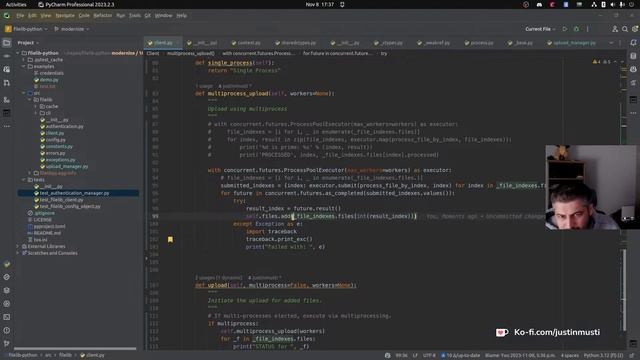Open the File menu
Image resolution: width=640 pixels, height=360 pixels.
pos(20,16)
